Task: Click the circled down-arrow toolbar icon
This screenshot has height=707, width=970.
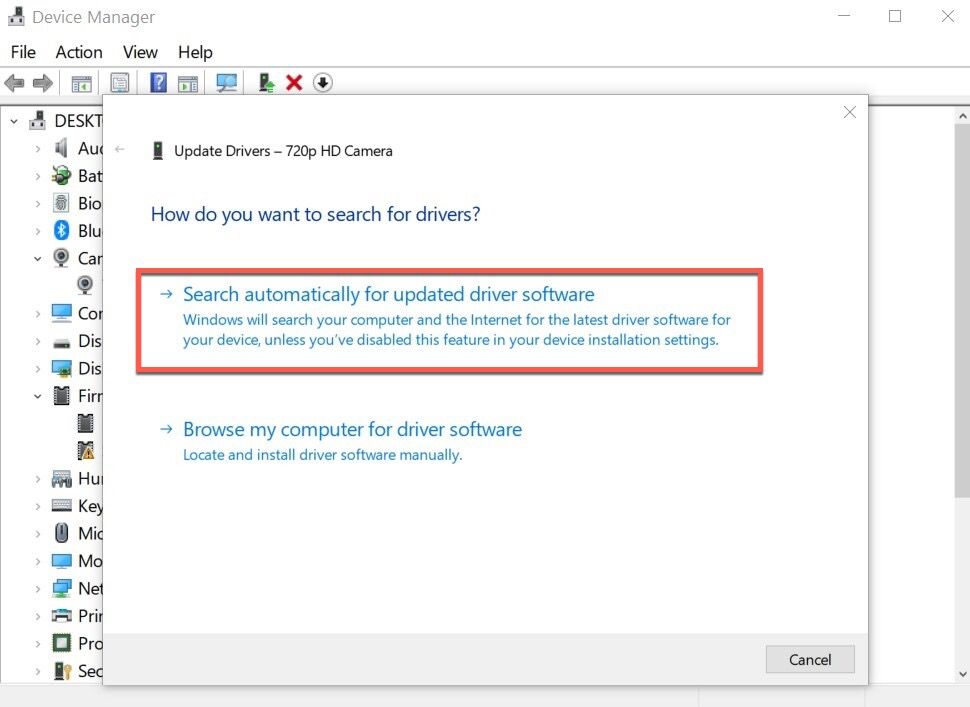Action: click(322, 83)
